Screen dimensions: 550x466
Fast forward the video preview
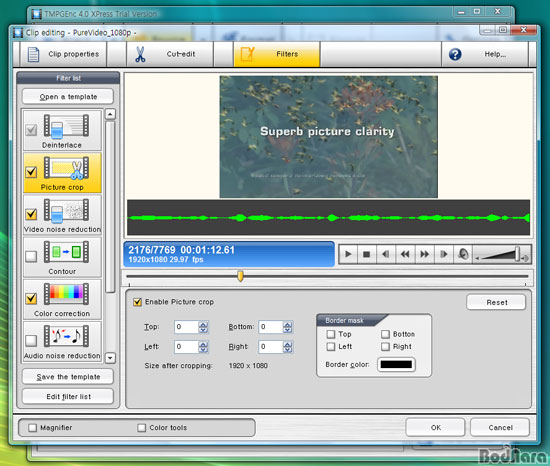424,254
